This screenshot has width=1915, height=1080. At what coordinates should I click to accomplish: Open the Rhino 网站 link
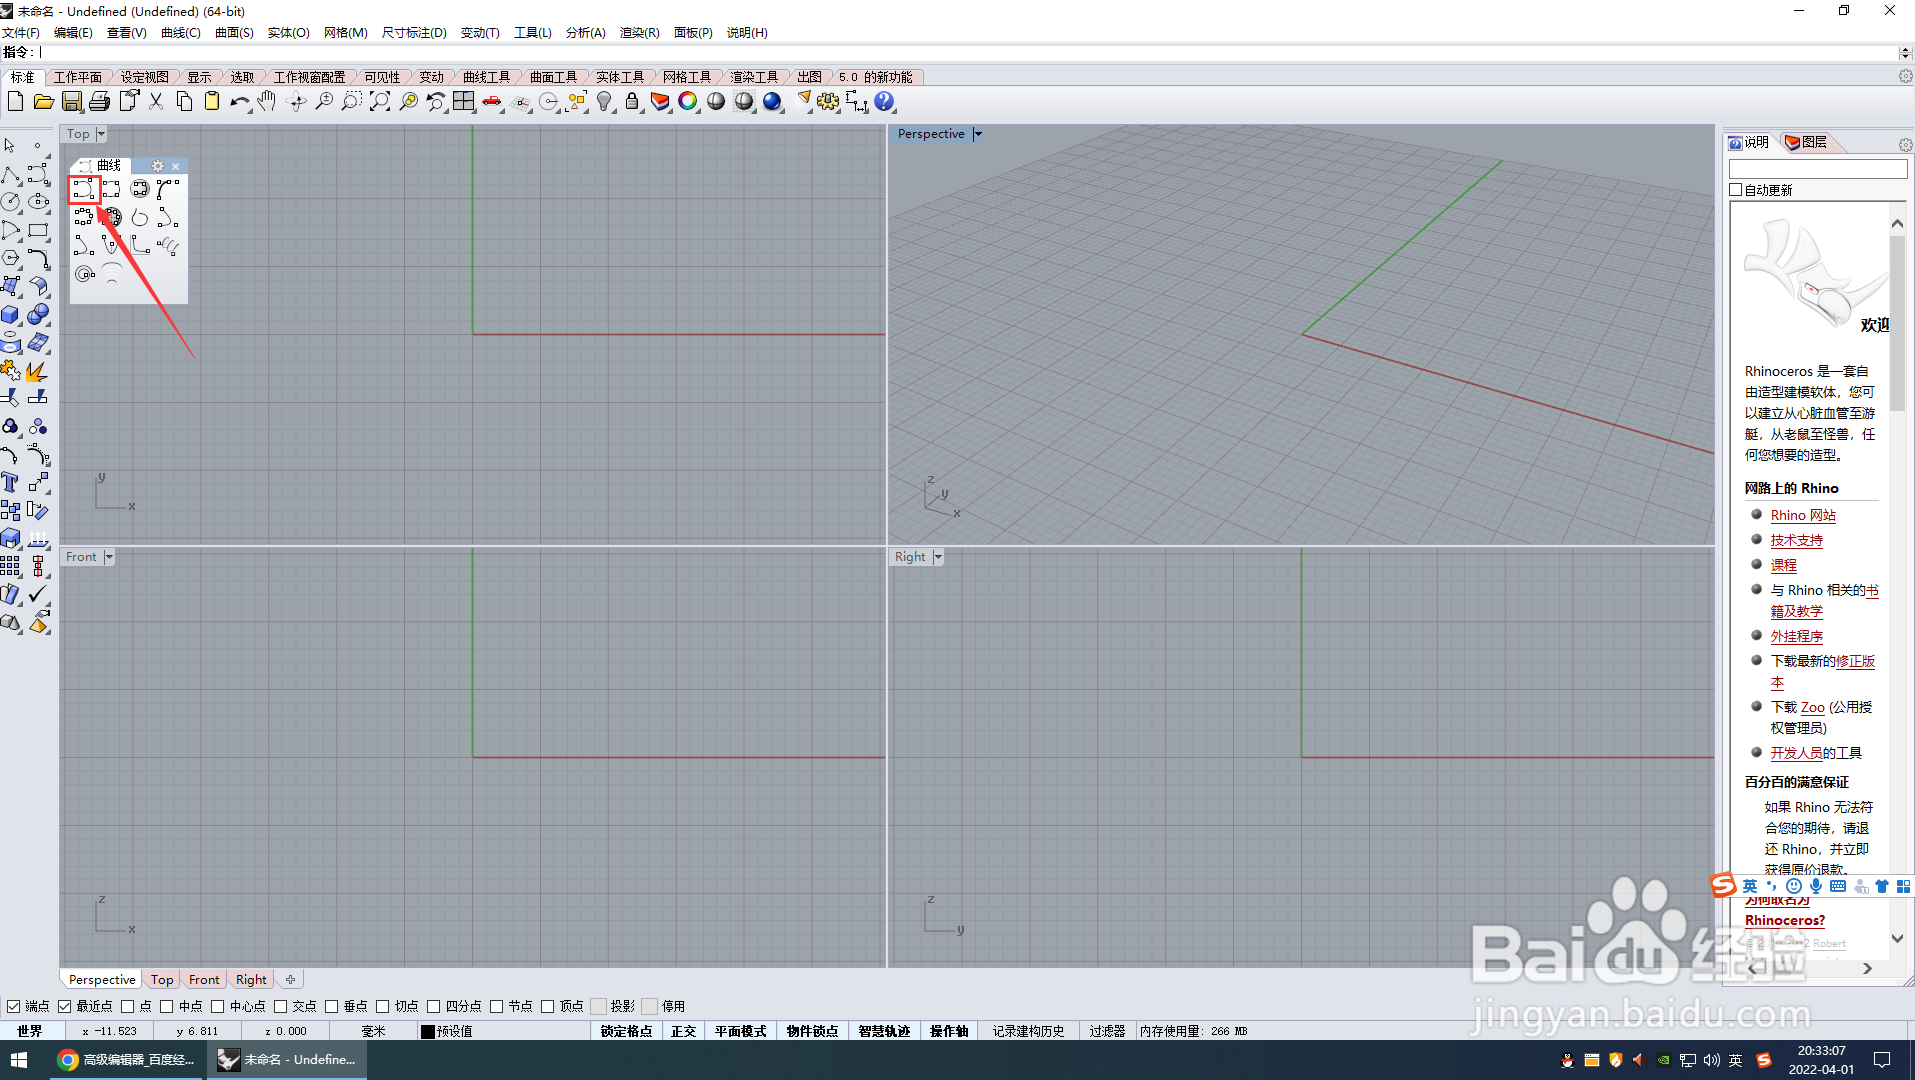click(x=1803, y=516)
